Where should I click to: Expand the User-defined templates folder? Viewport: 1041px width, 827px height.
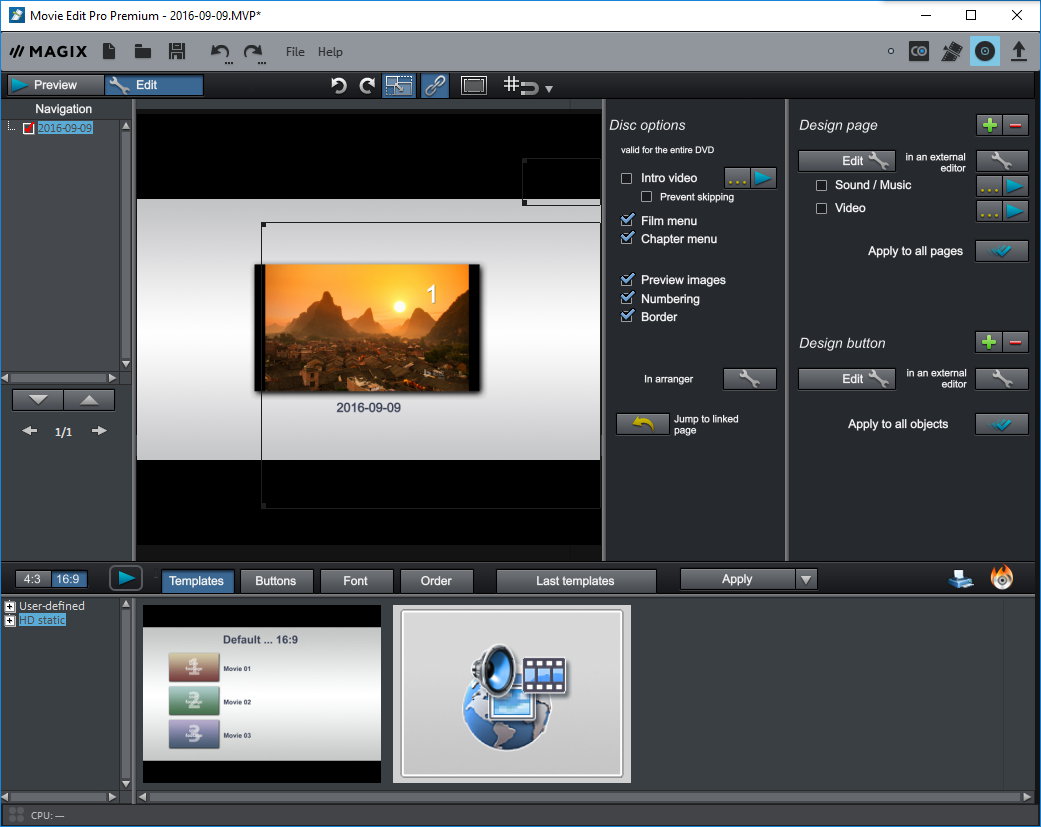[x=10, y=606]
